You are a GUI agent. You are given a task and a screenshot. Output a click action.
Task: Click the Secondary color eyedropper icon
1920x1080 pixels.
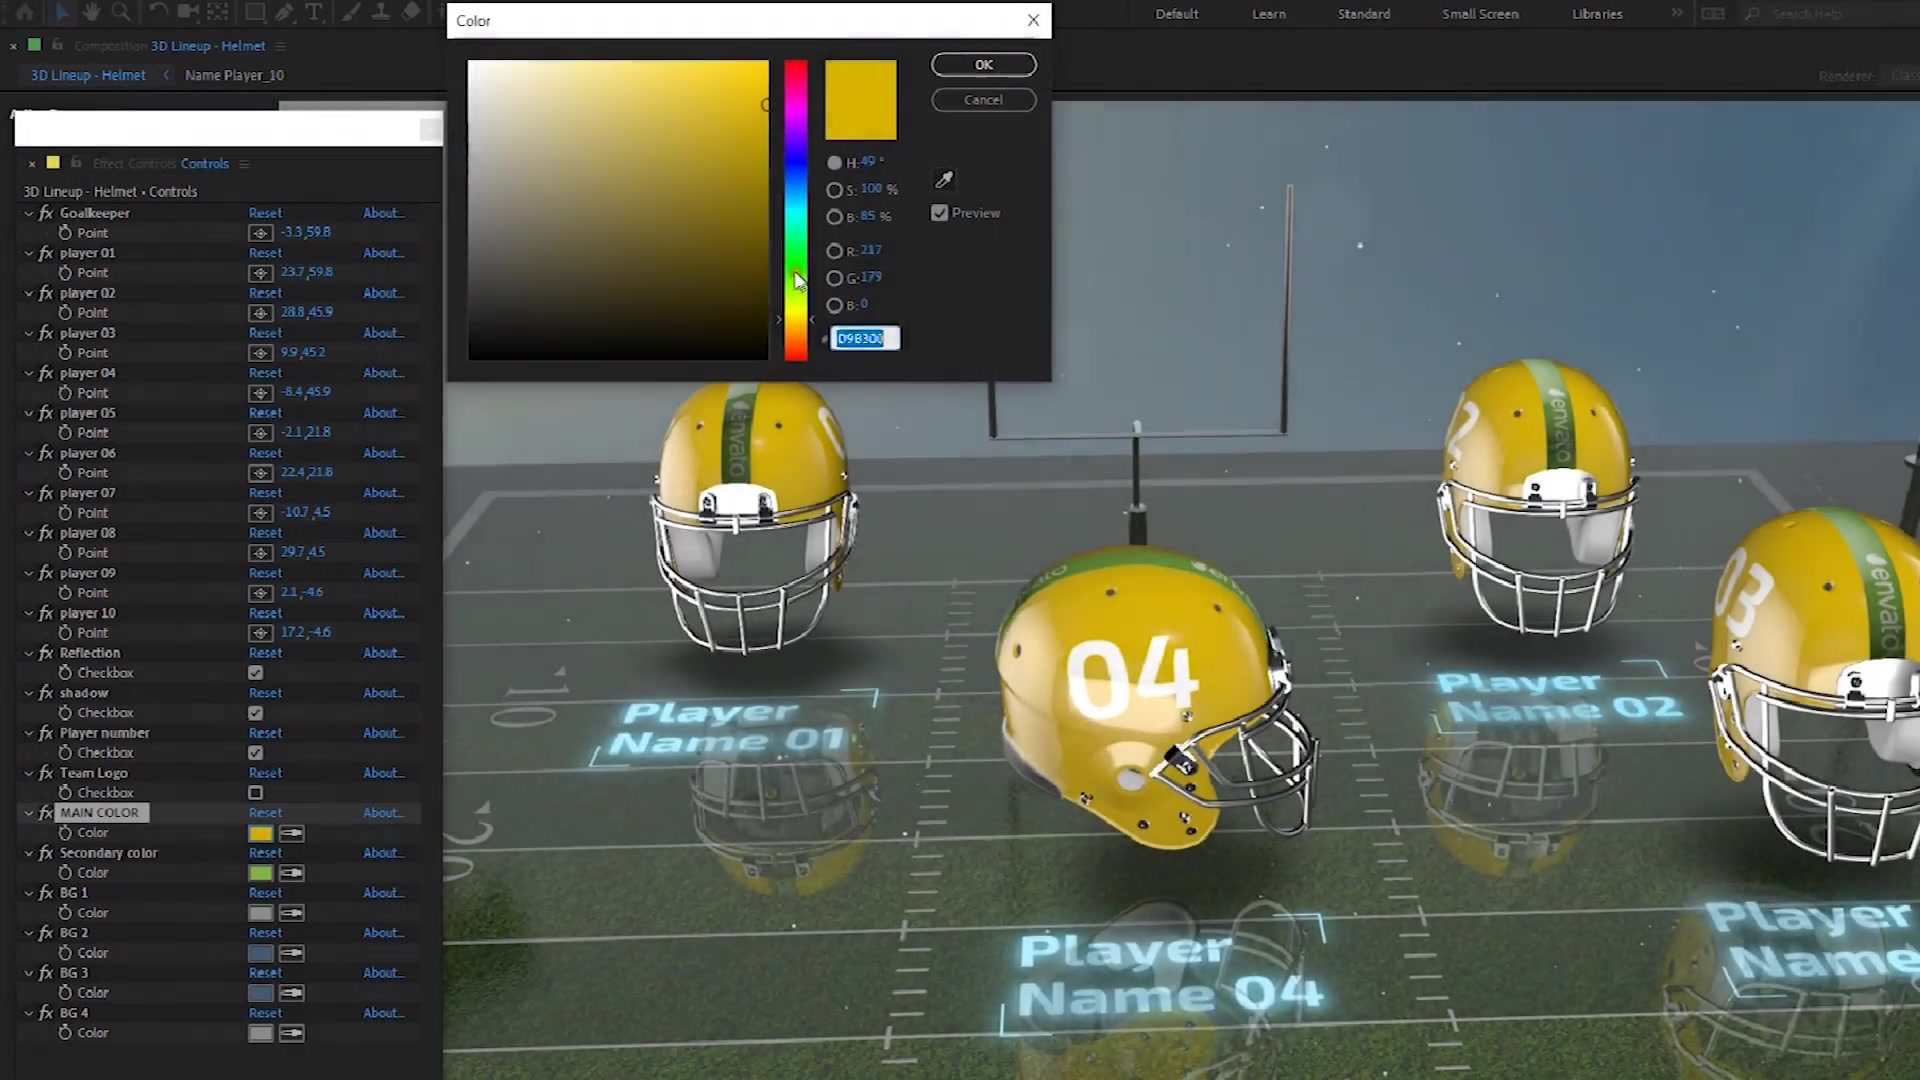click(292, 873)
